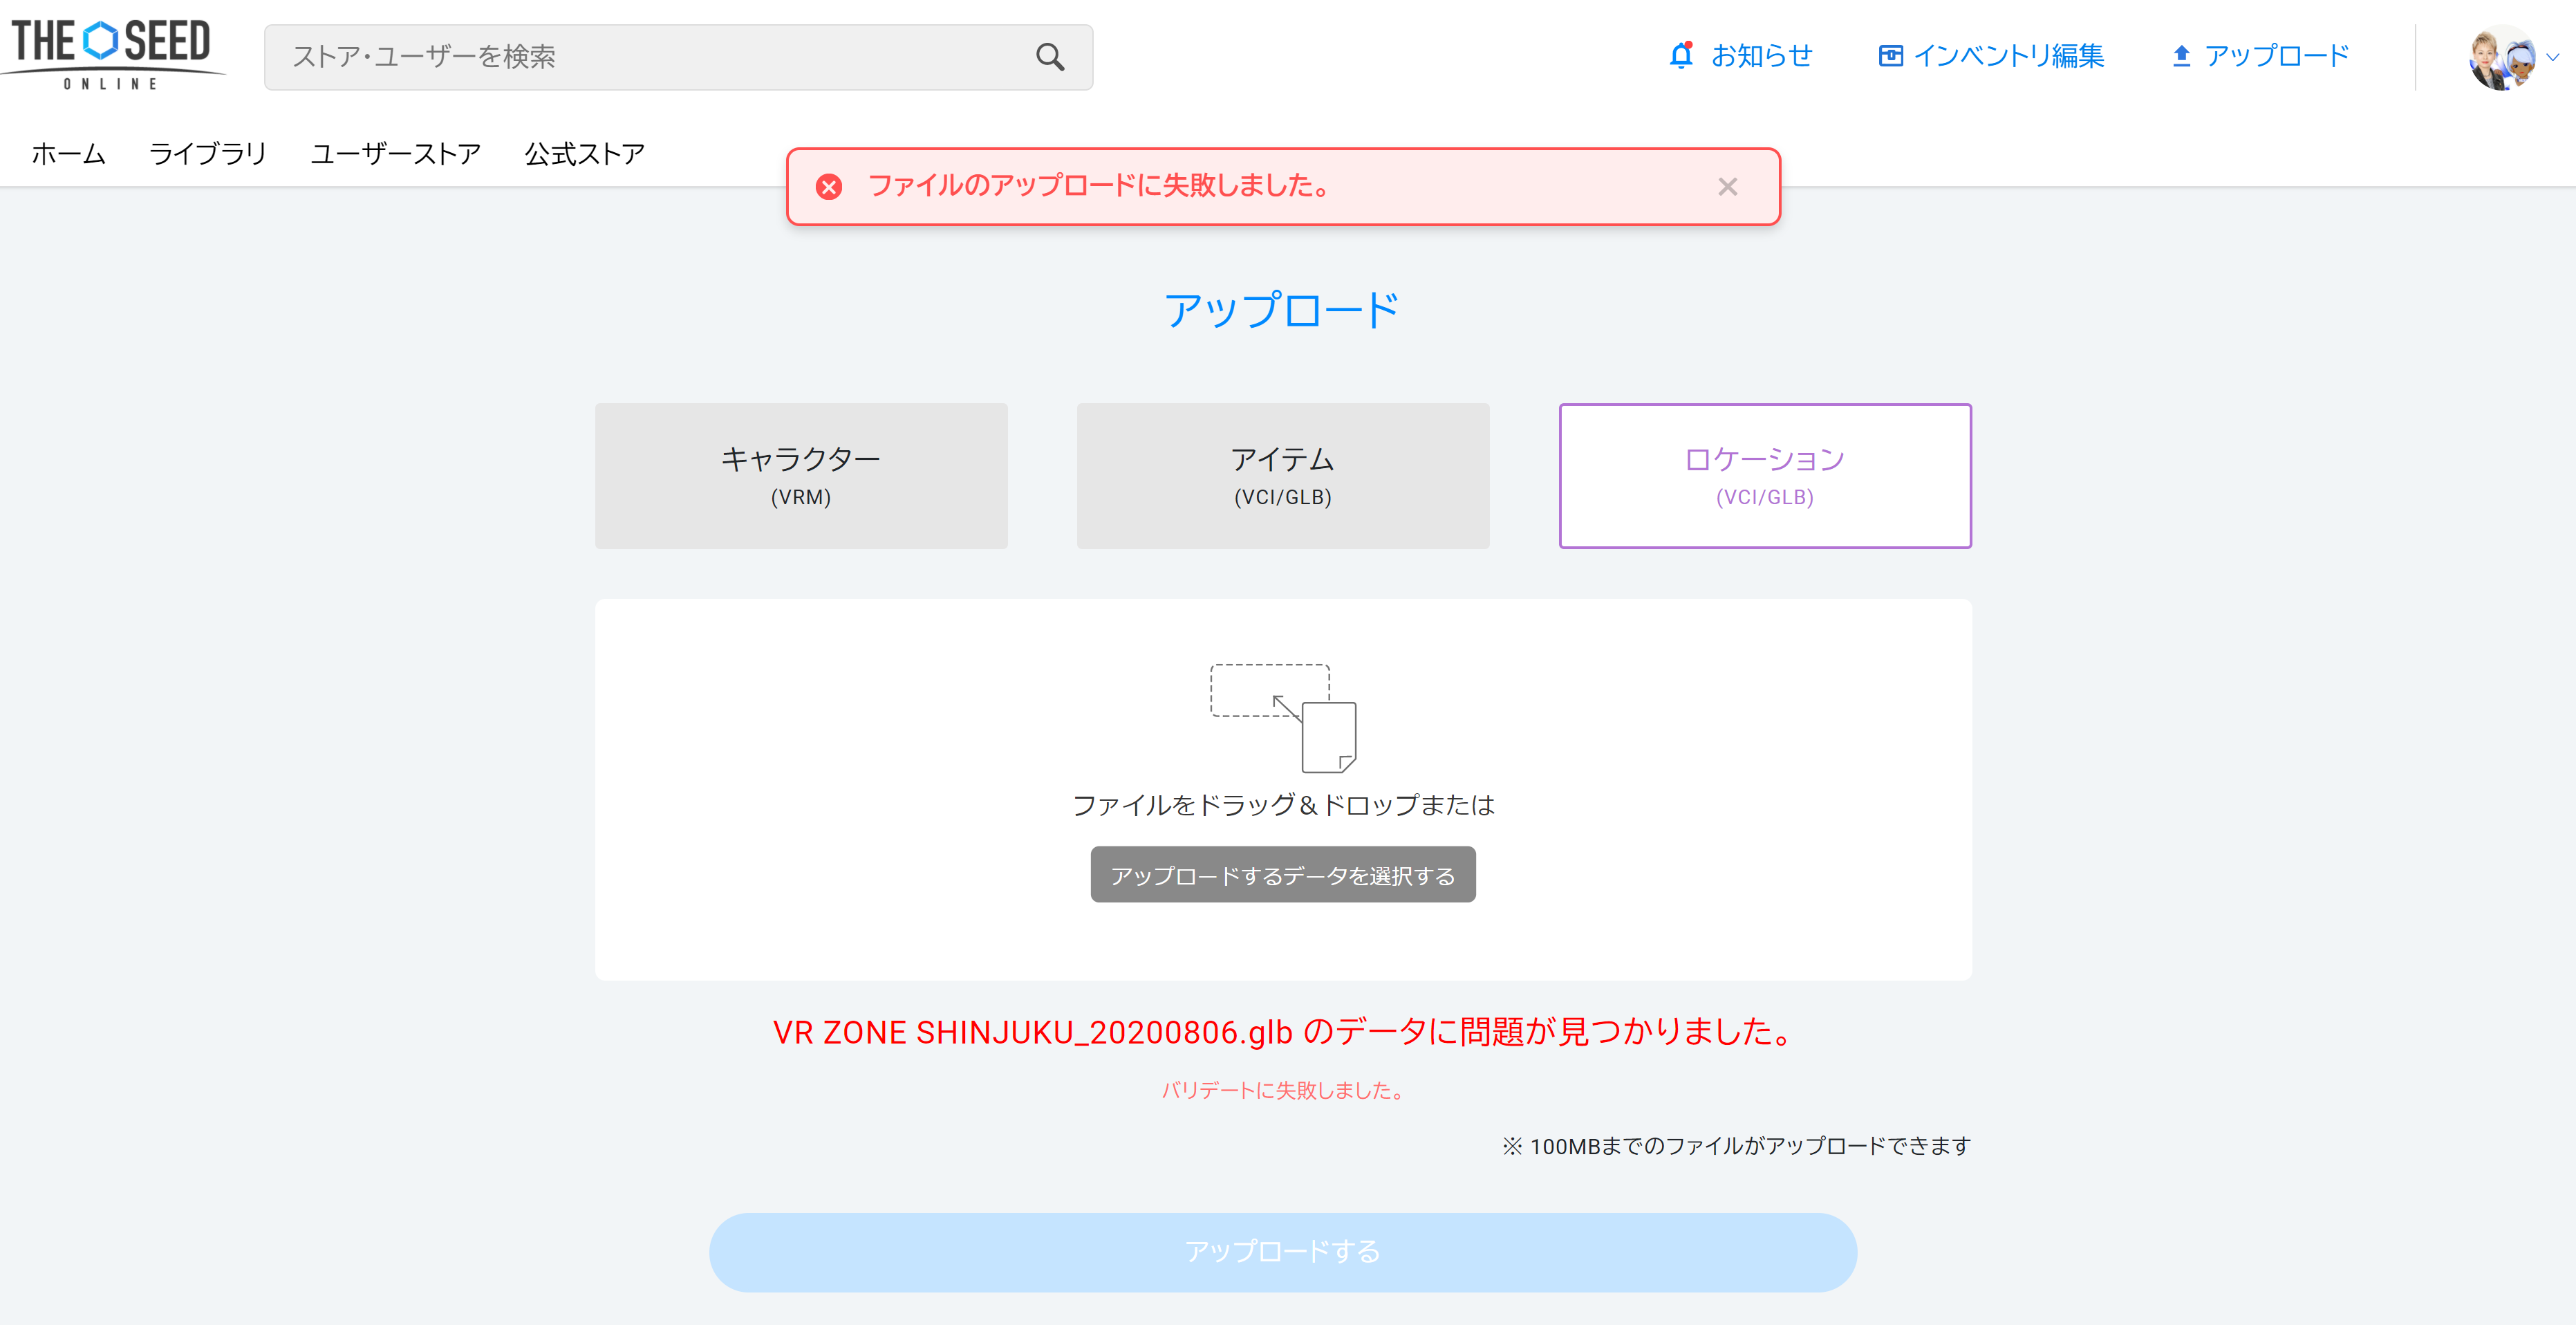Screen dimensions: 2576x1325
Task: Go to ライブラリ tab
Action: coord(207,154)
